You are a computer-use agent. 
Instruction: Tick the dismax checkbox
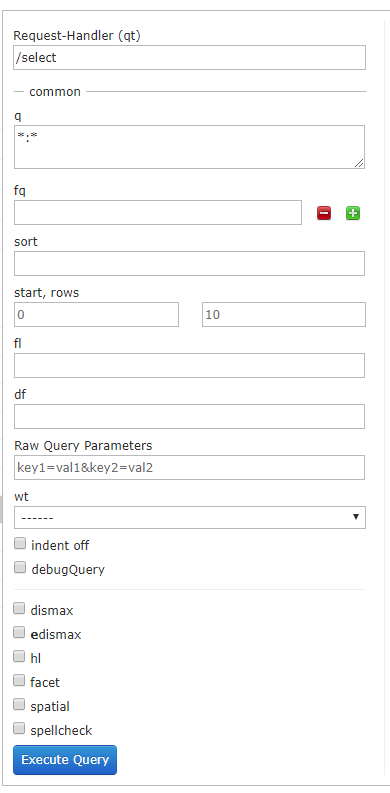[19, 608]
